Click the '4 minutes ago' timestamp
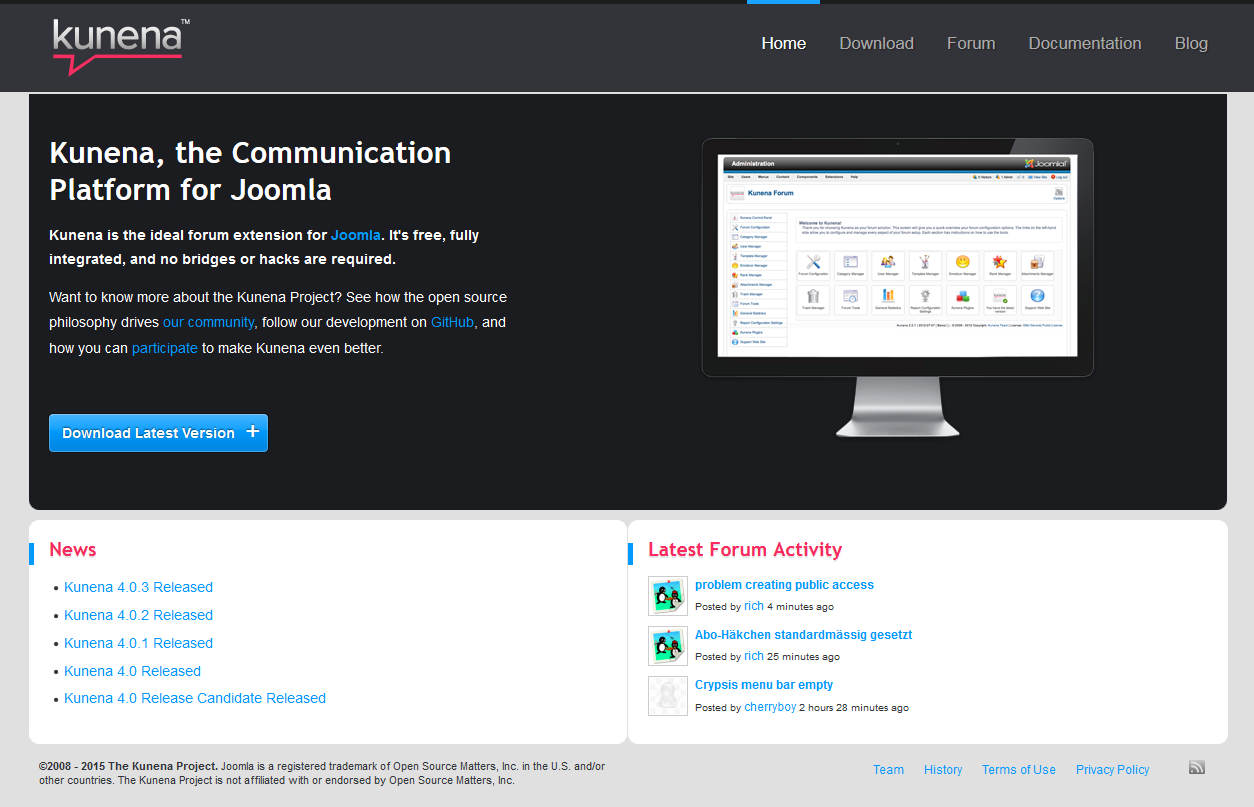1254x807 pixels. tap(800, 607)
